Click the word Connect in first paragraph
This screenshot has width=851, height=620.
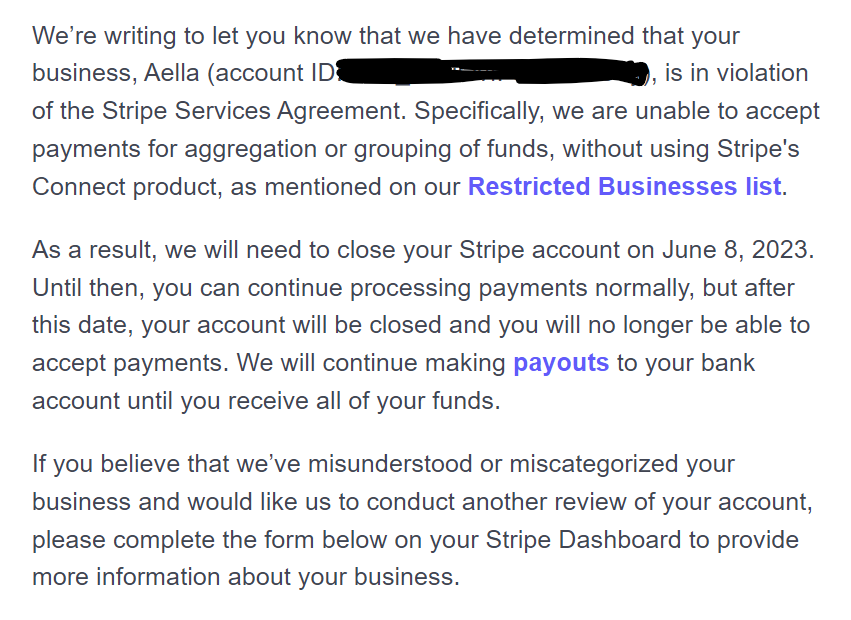(x=79, y=187)
